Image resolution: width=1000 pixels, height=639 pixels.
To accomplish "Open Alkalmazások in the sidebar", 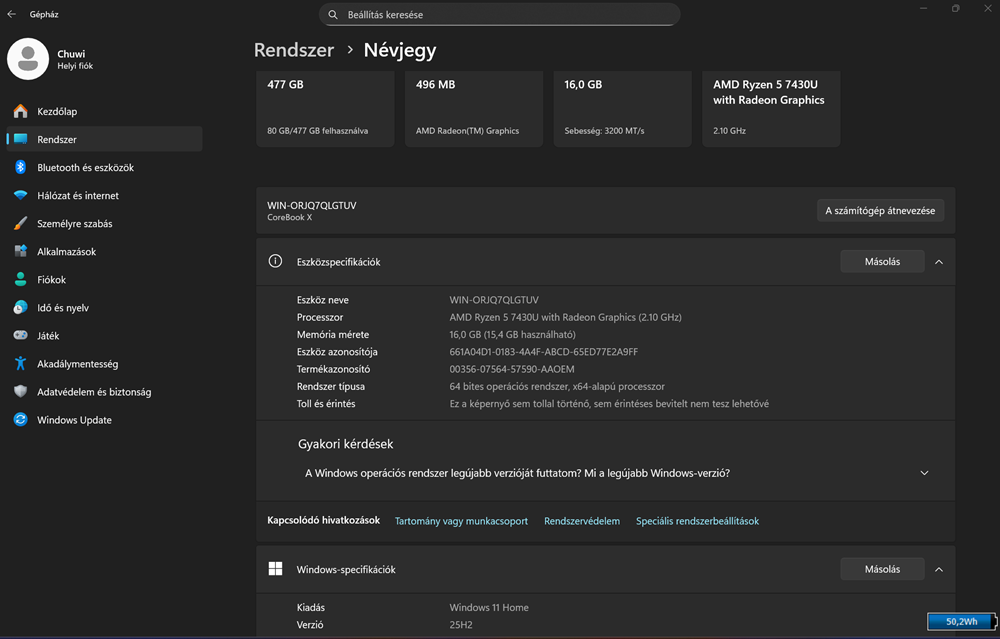I will [66, 252].
